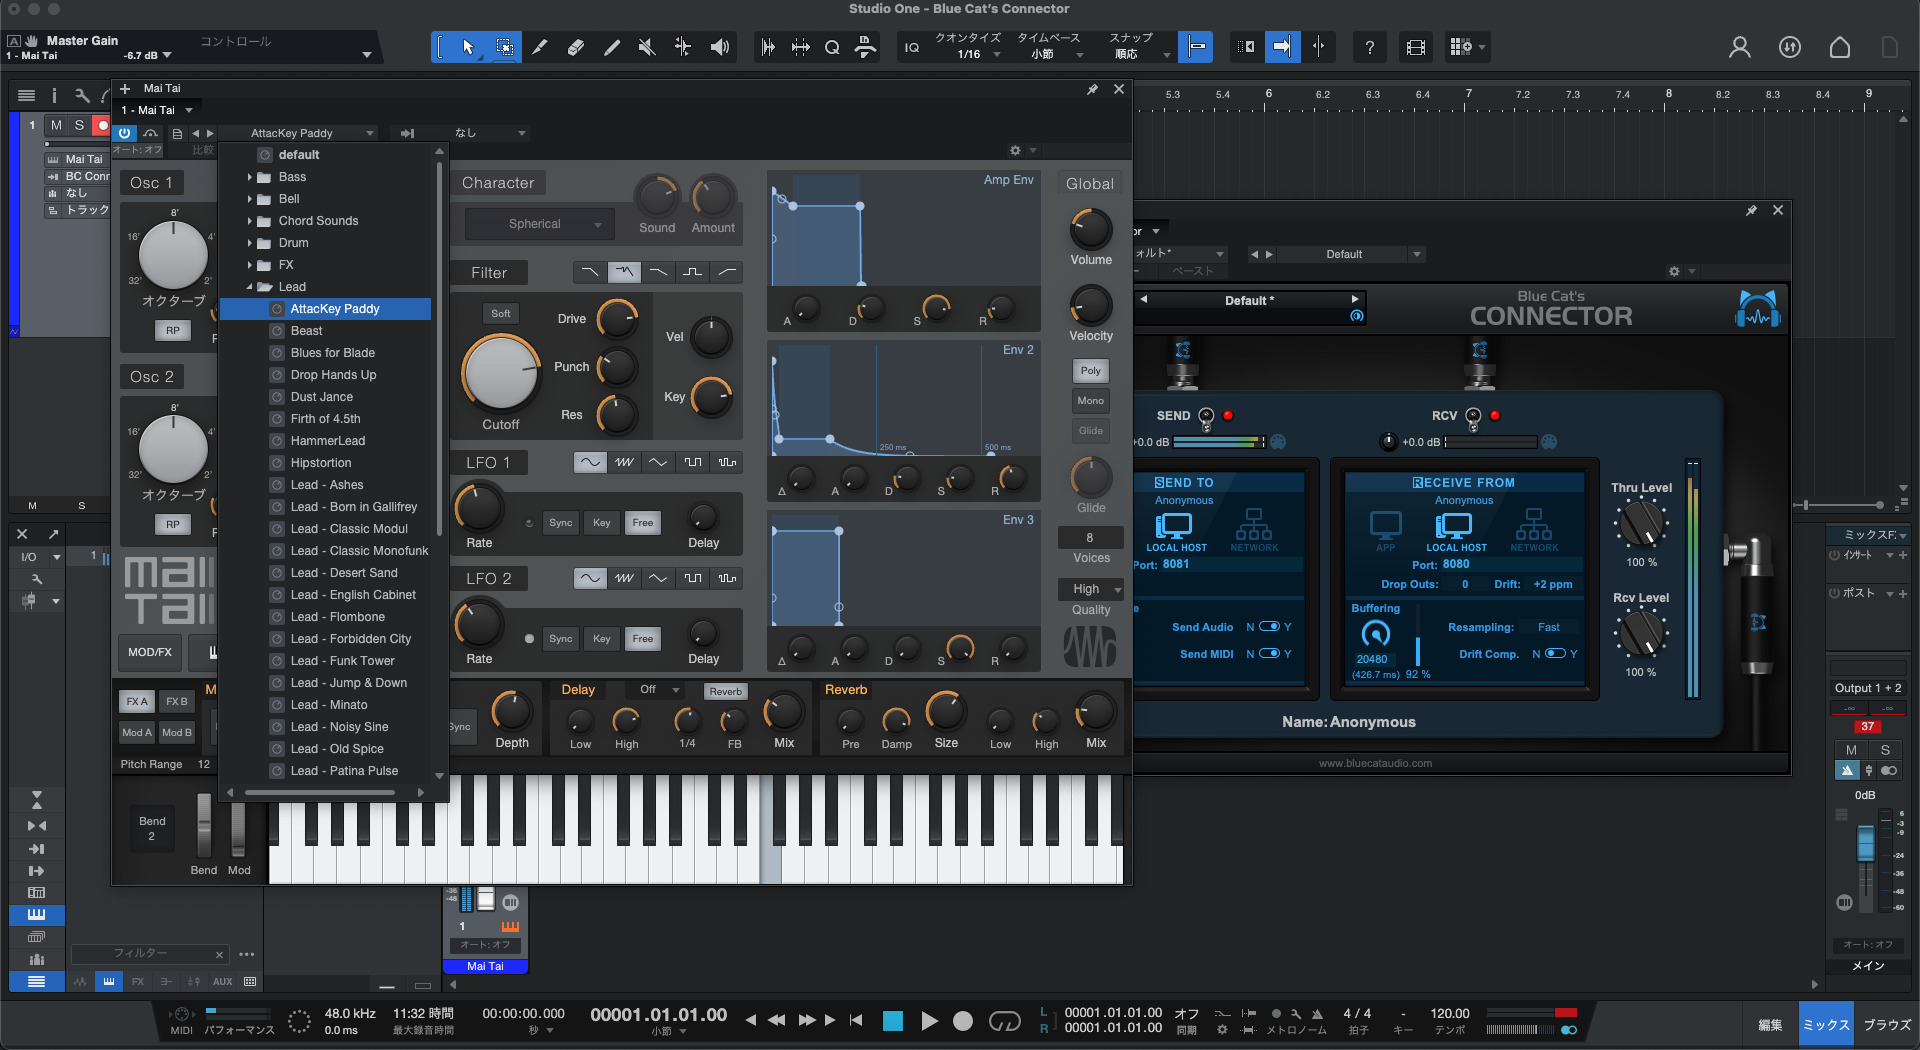Toggle Send Audio switch in Connector

(1269, 627)
